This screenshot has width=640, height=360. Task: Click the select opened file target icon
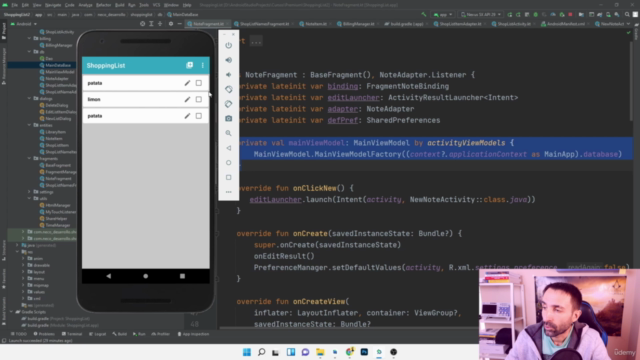coord(142,24)
